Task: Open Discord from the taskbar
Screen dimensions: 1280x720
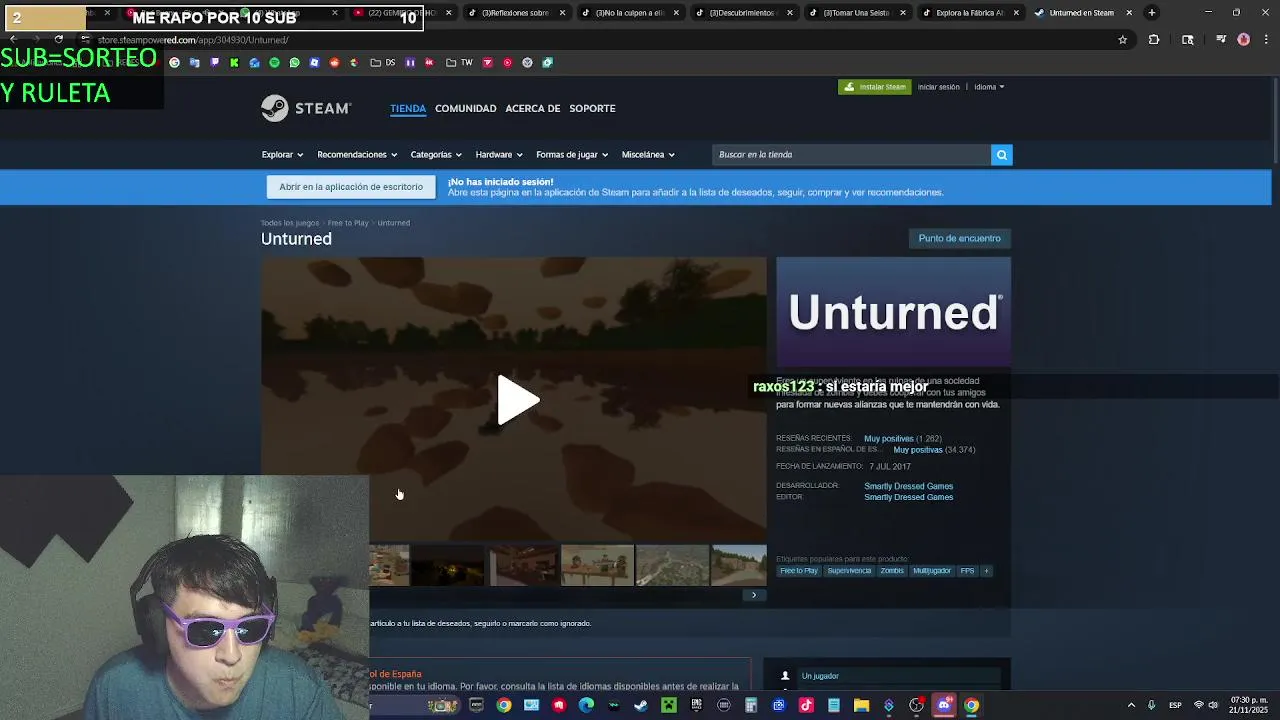Action: pos(944,705)
